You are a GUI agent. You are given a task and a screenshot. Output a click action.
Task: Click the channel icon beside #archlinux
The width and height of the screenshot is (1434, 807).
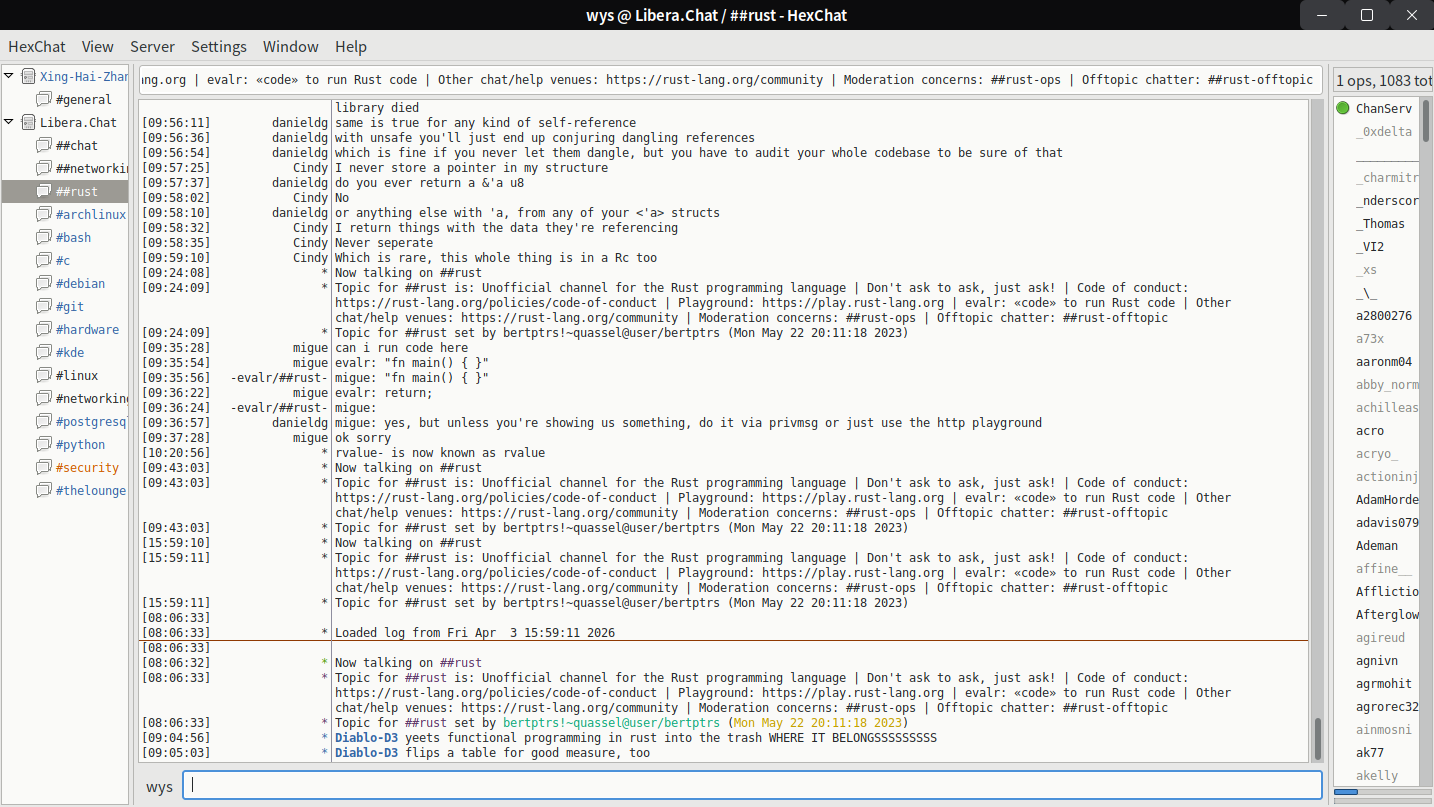pos(44,214)
